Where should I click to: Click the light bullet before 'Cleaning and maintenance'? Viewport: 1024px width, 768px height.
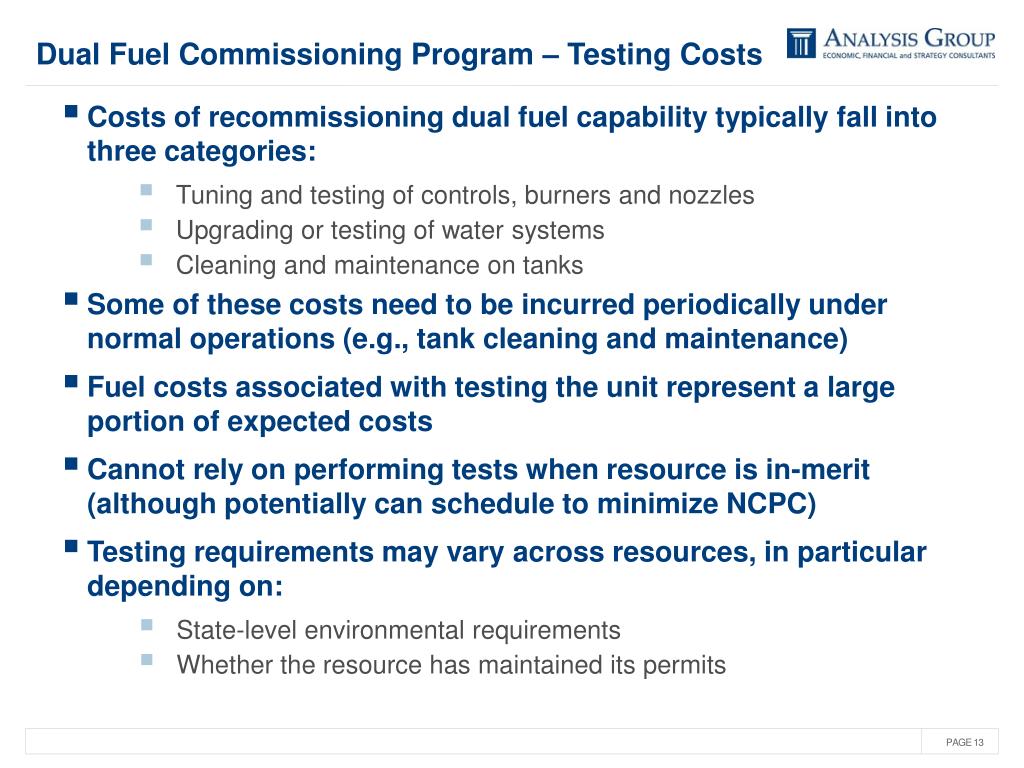coord(146,260)
